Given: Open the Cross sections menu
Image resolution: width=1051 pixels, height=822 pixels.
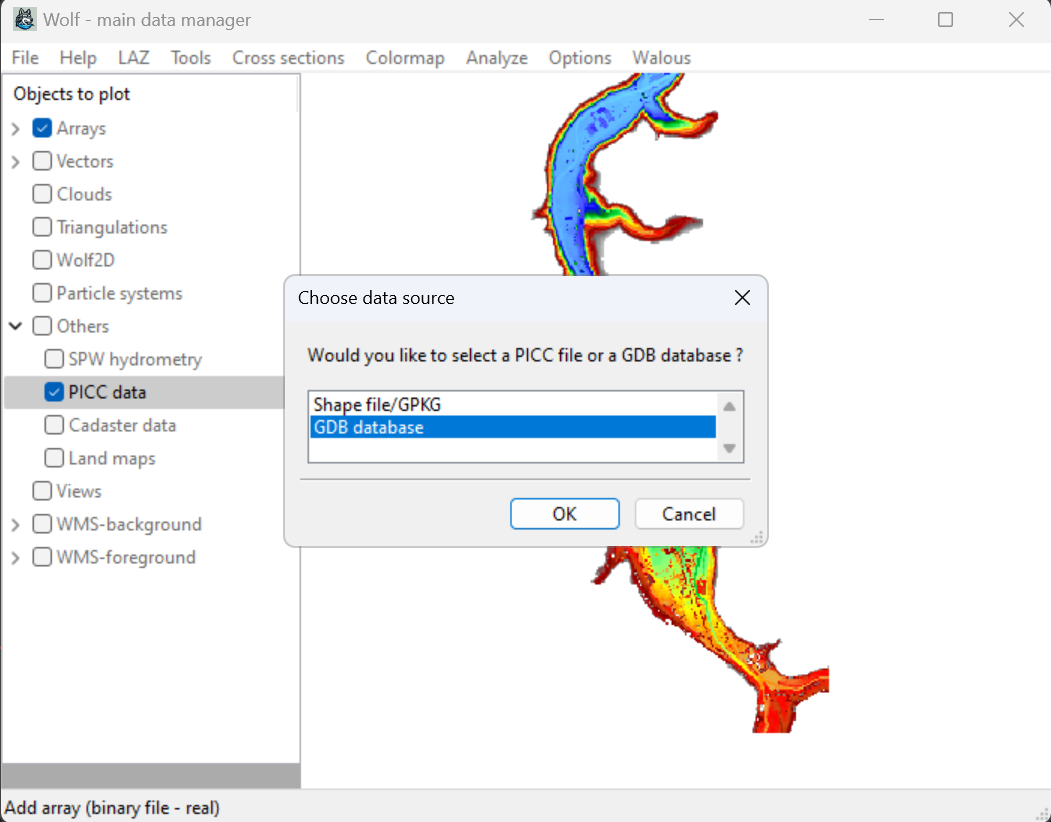Looking at the screenshot, I should 288,58.
